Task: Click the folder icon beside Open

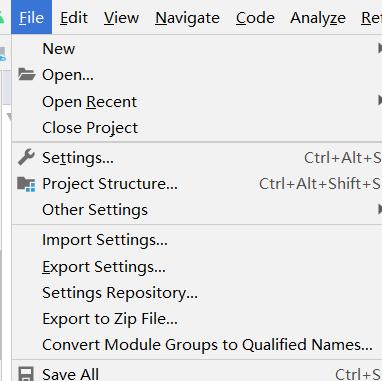Action: tap(27, 74)
